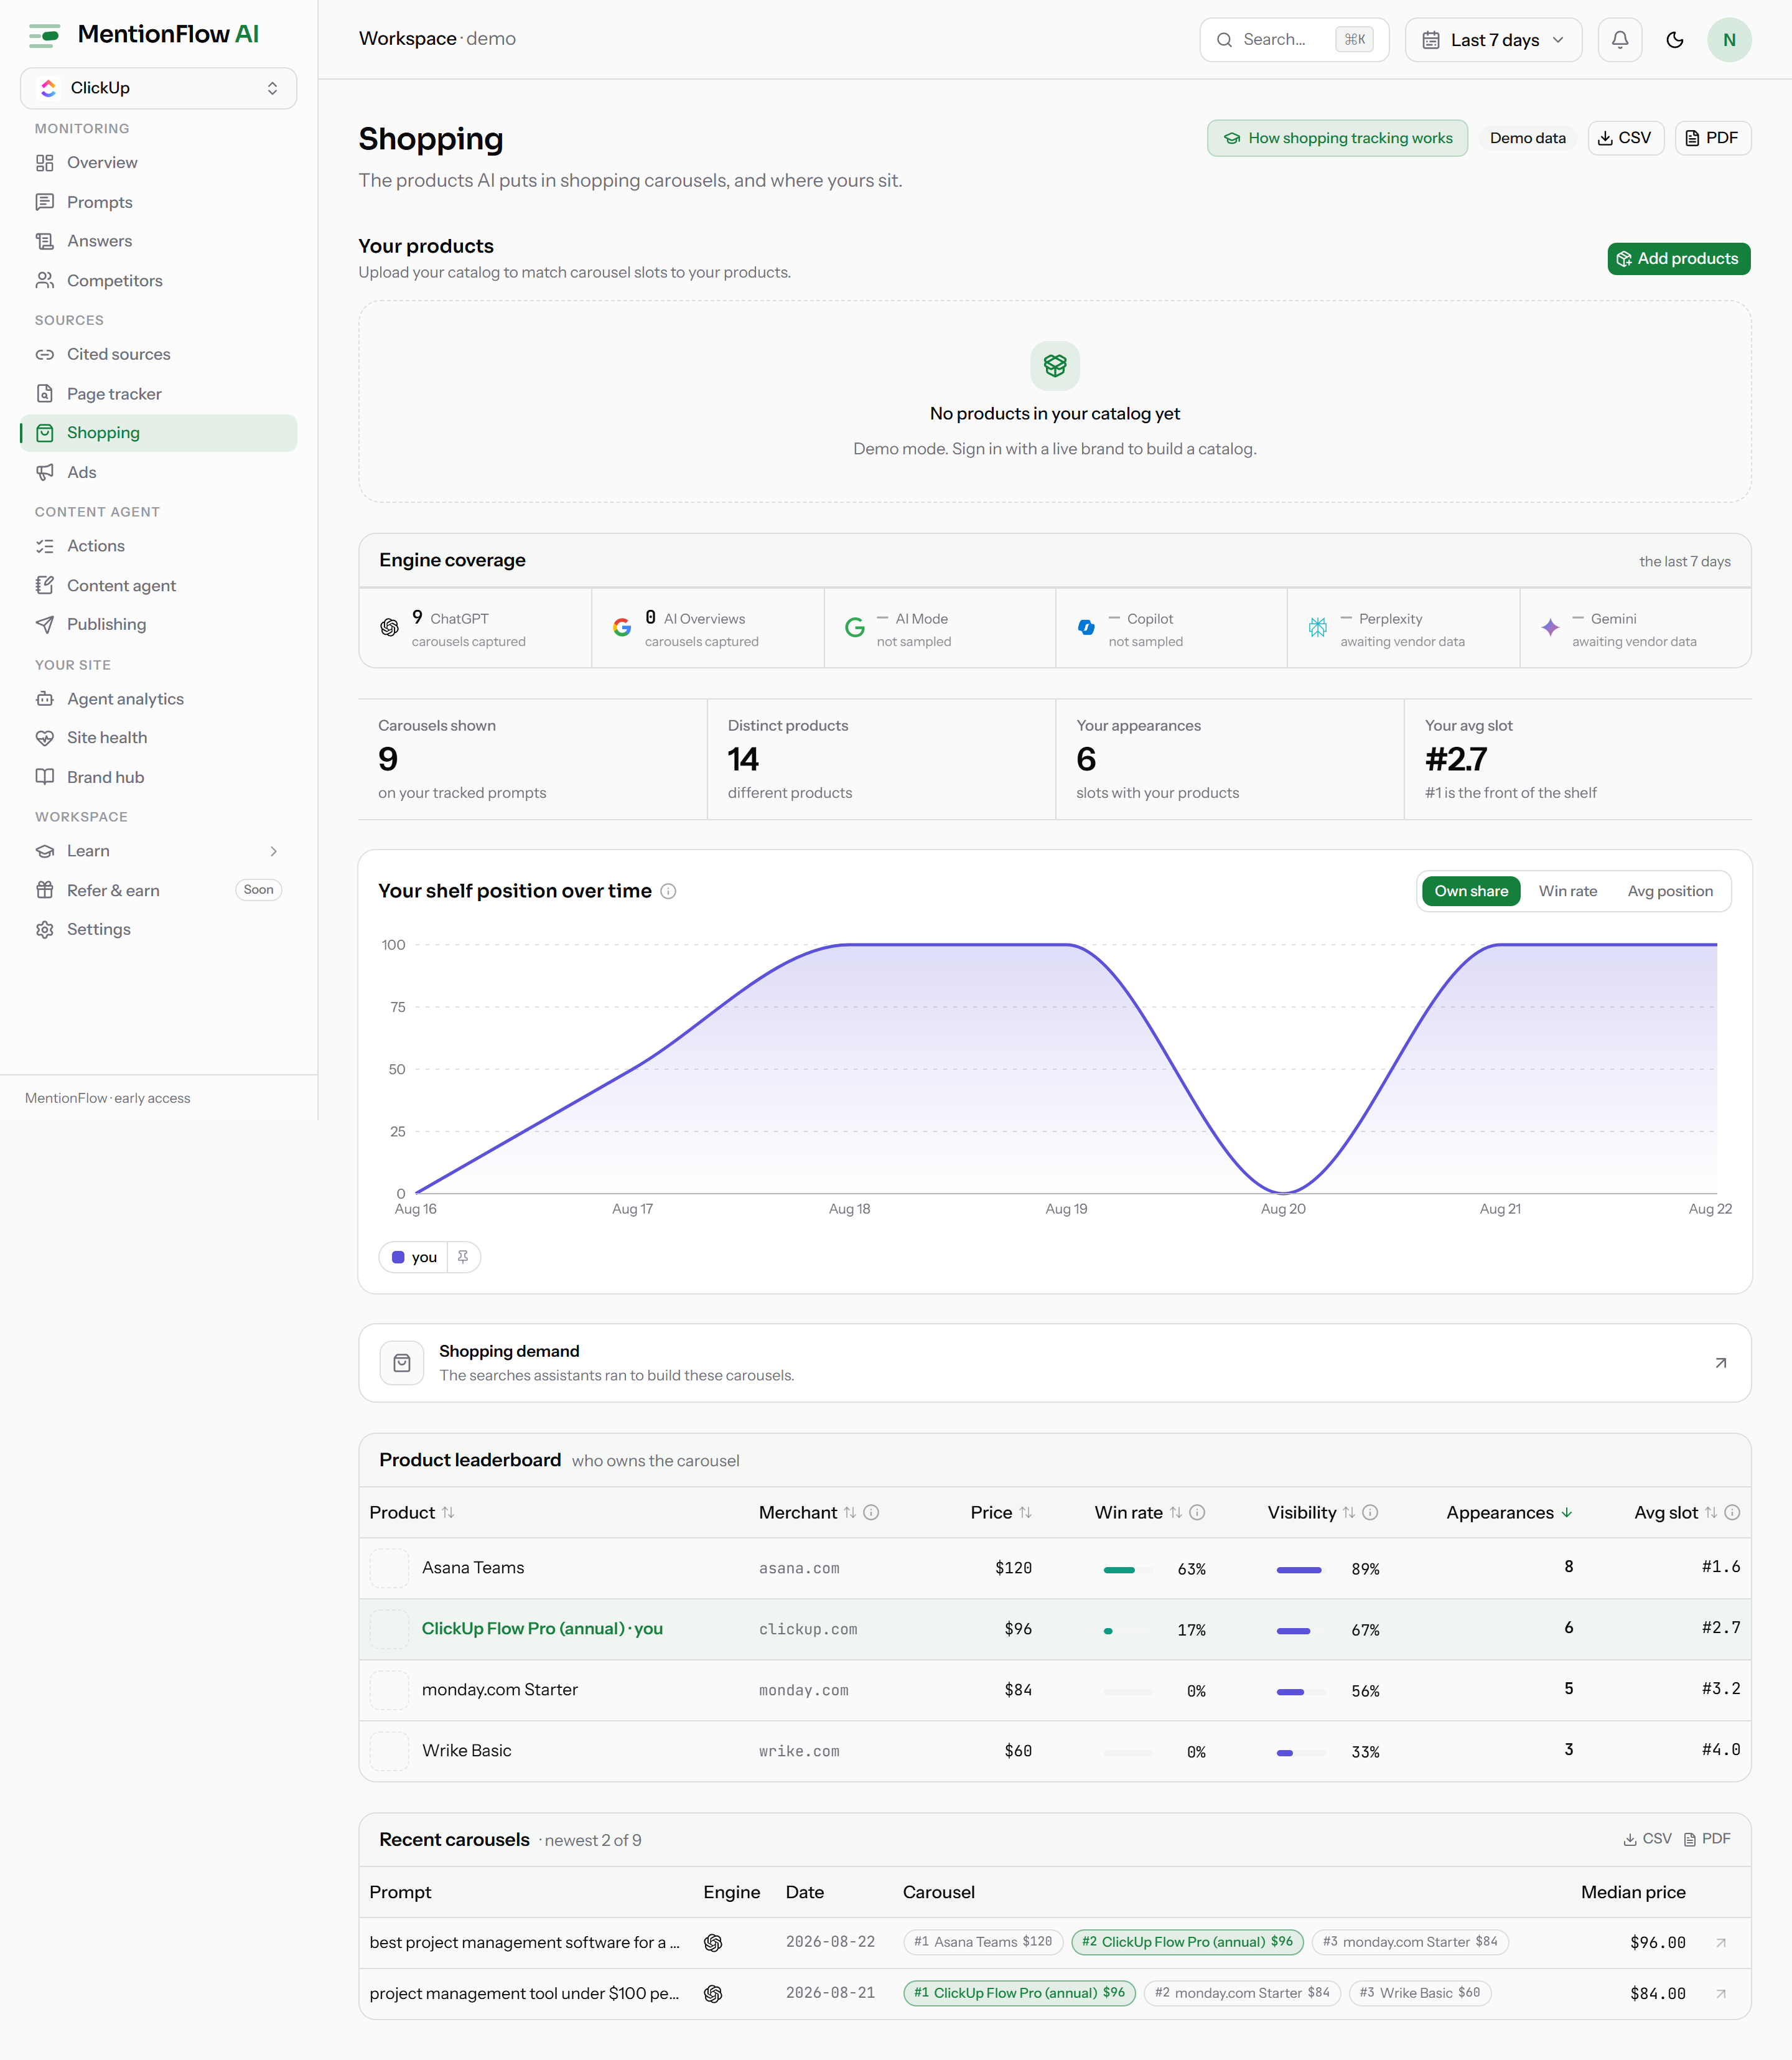Download the Recent carousels PDF
Screen dimensions: 1792x2060
click(x=1707, y=1838)
